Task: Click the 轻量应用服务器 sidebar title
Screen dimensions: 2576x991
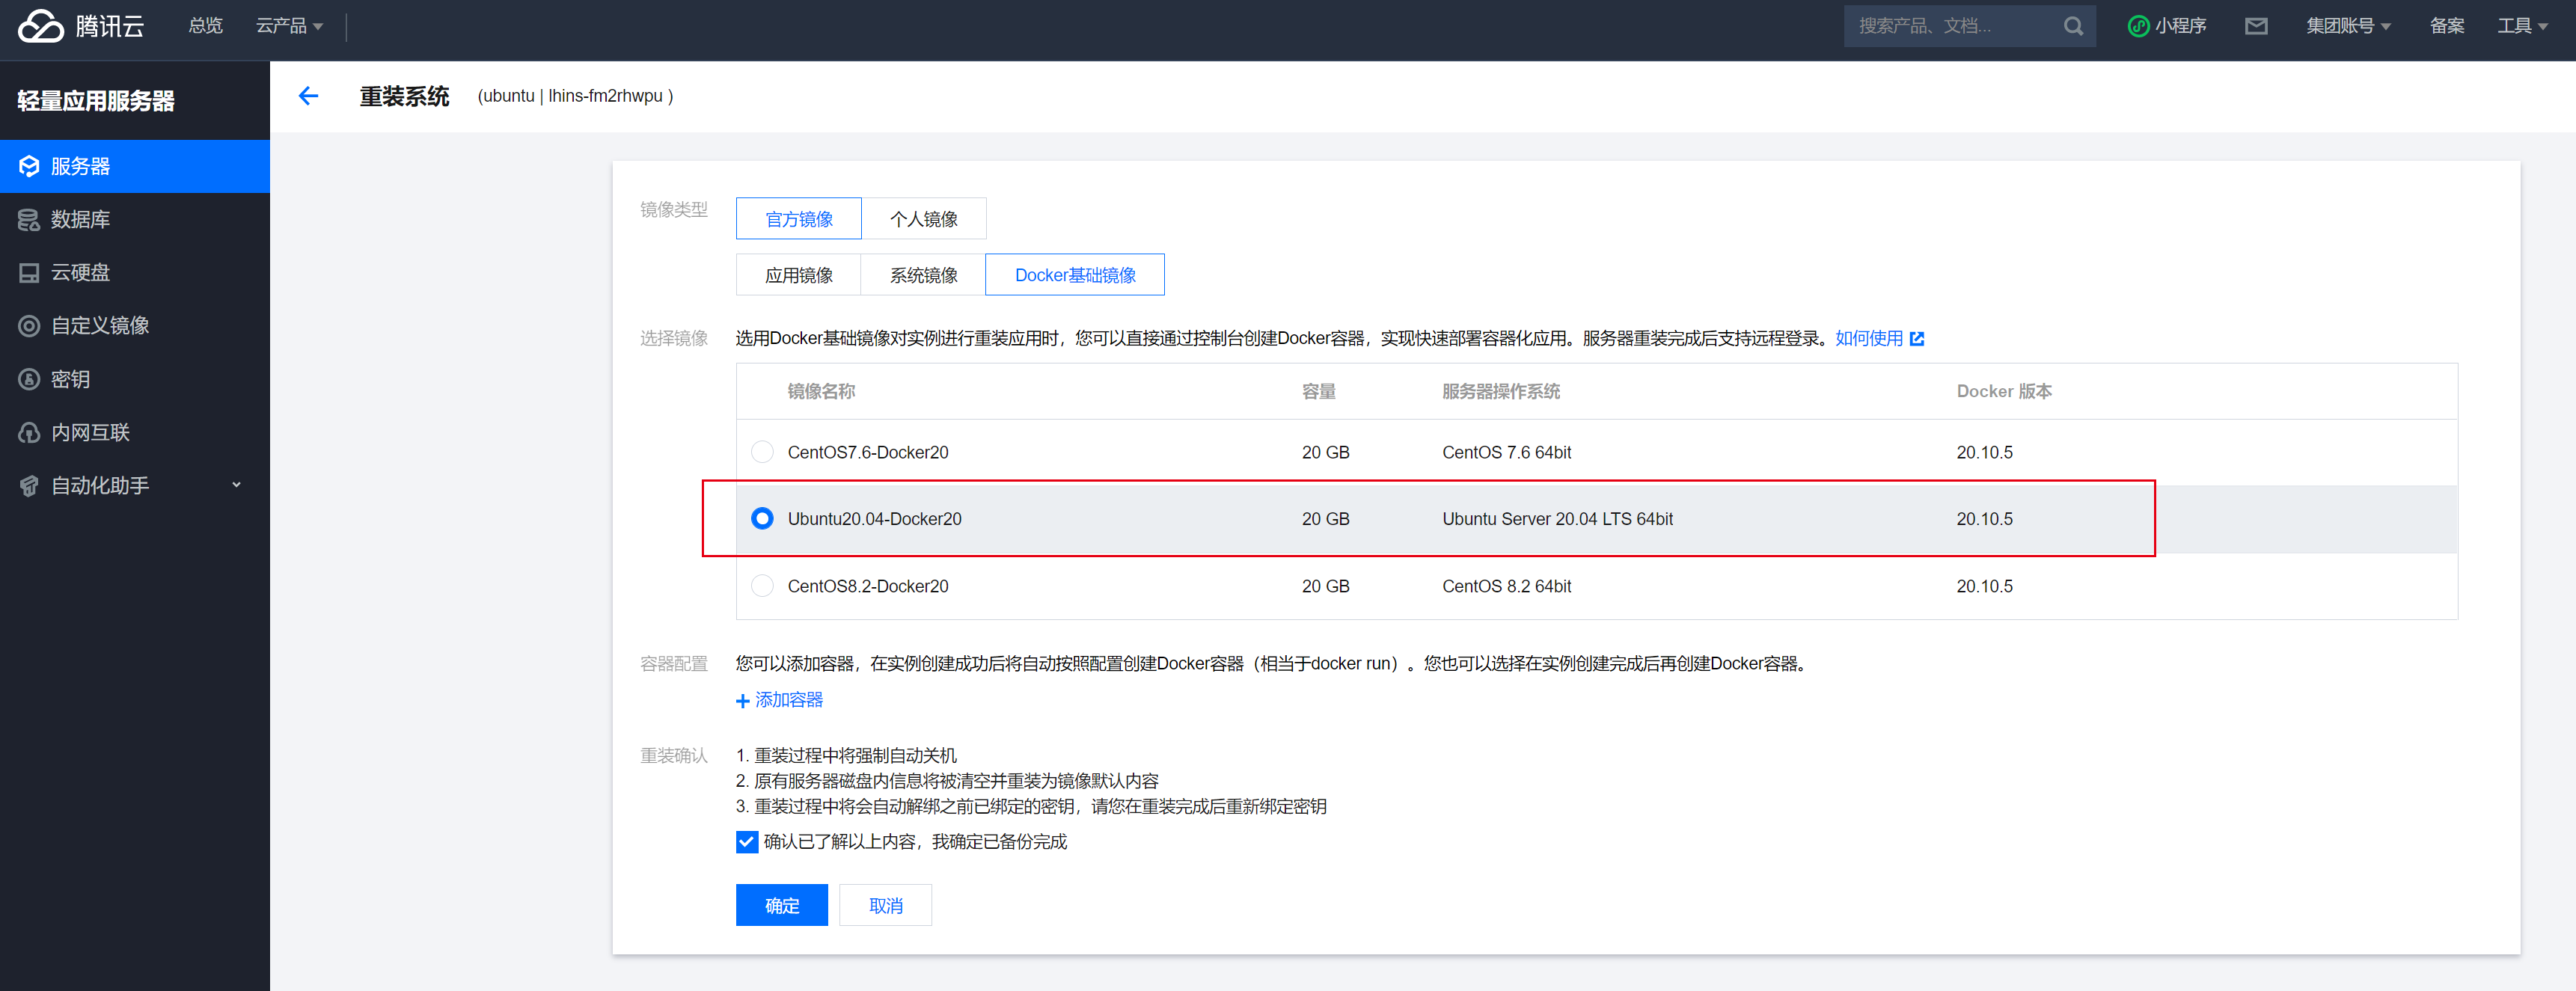Action: (96, 101)
